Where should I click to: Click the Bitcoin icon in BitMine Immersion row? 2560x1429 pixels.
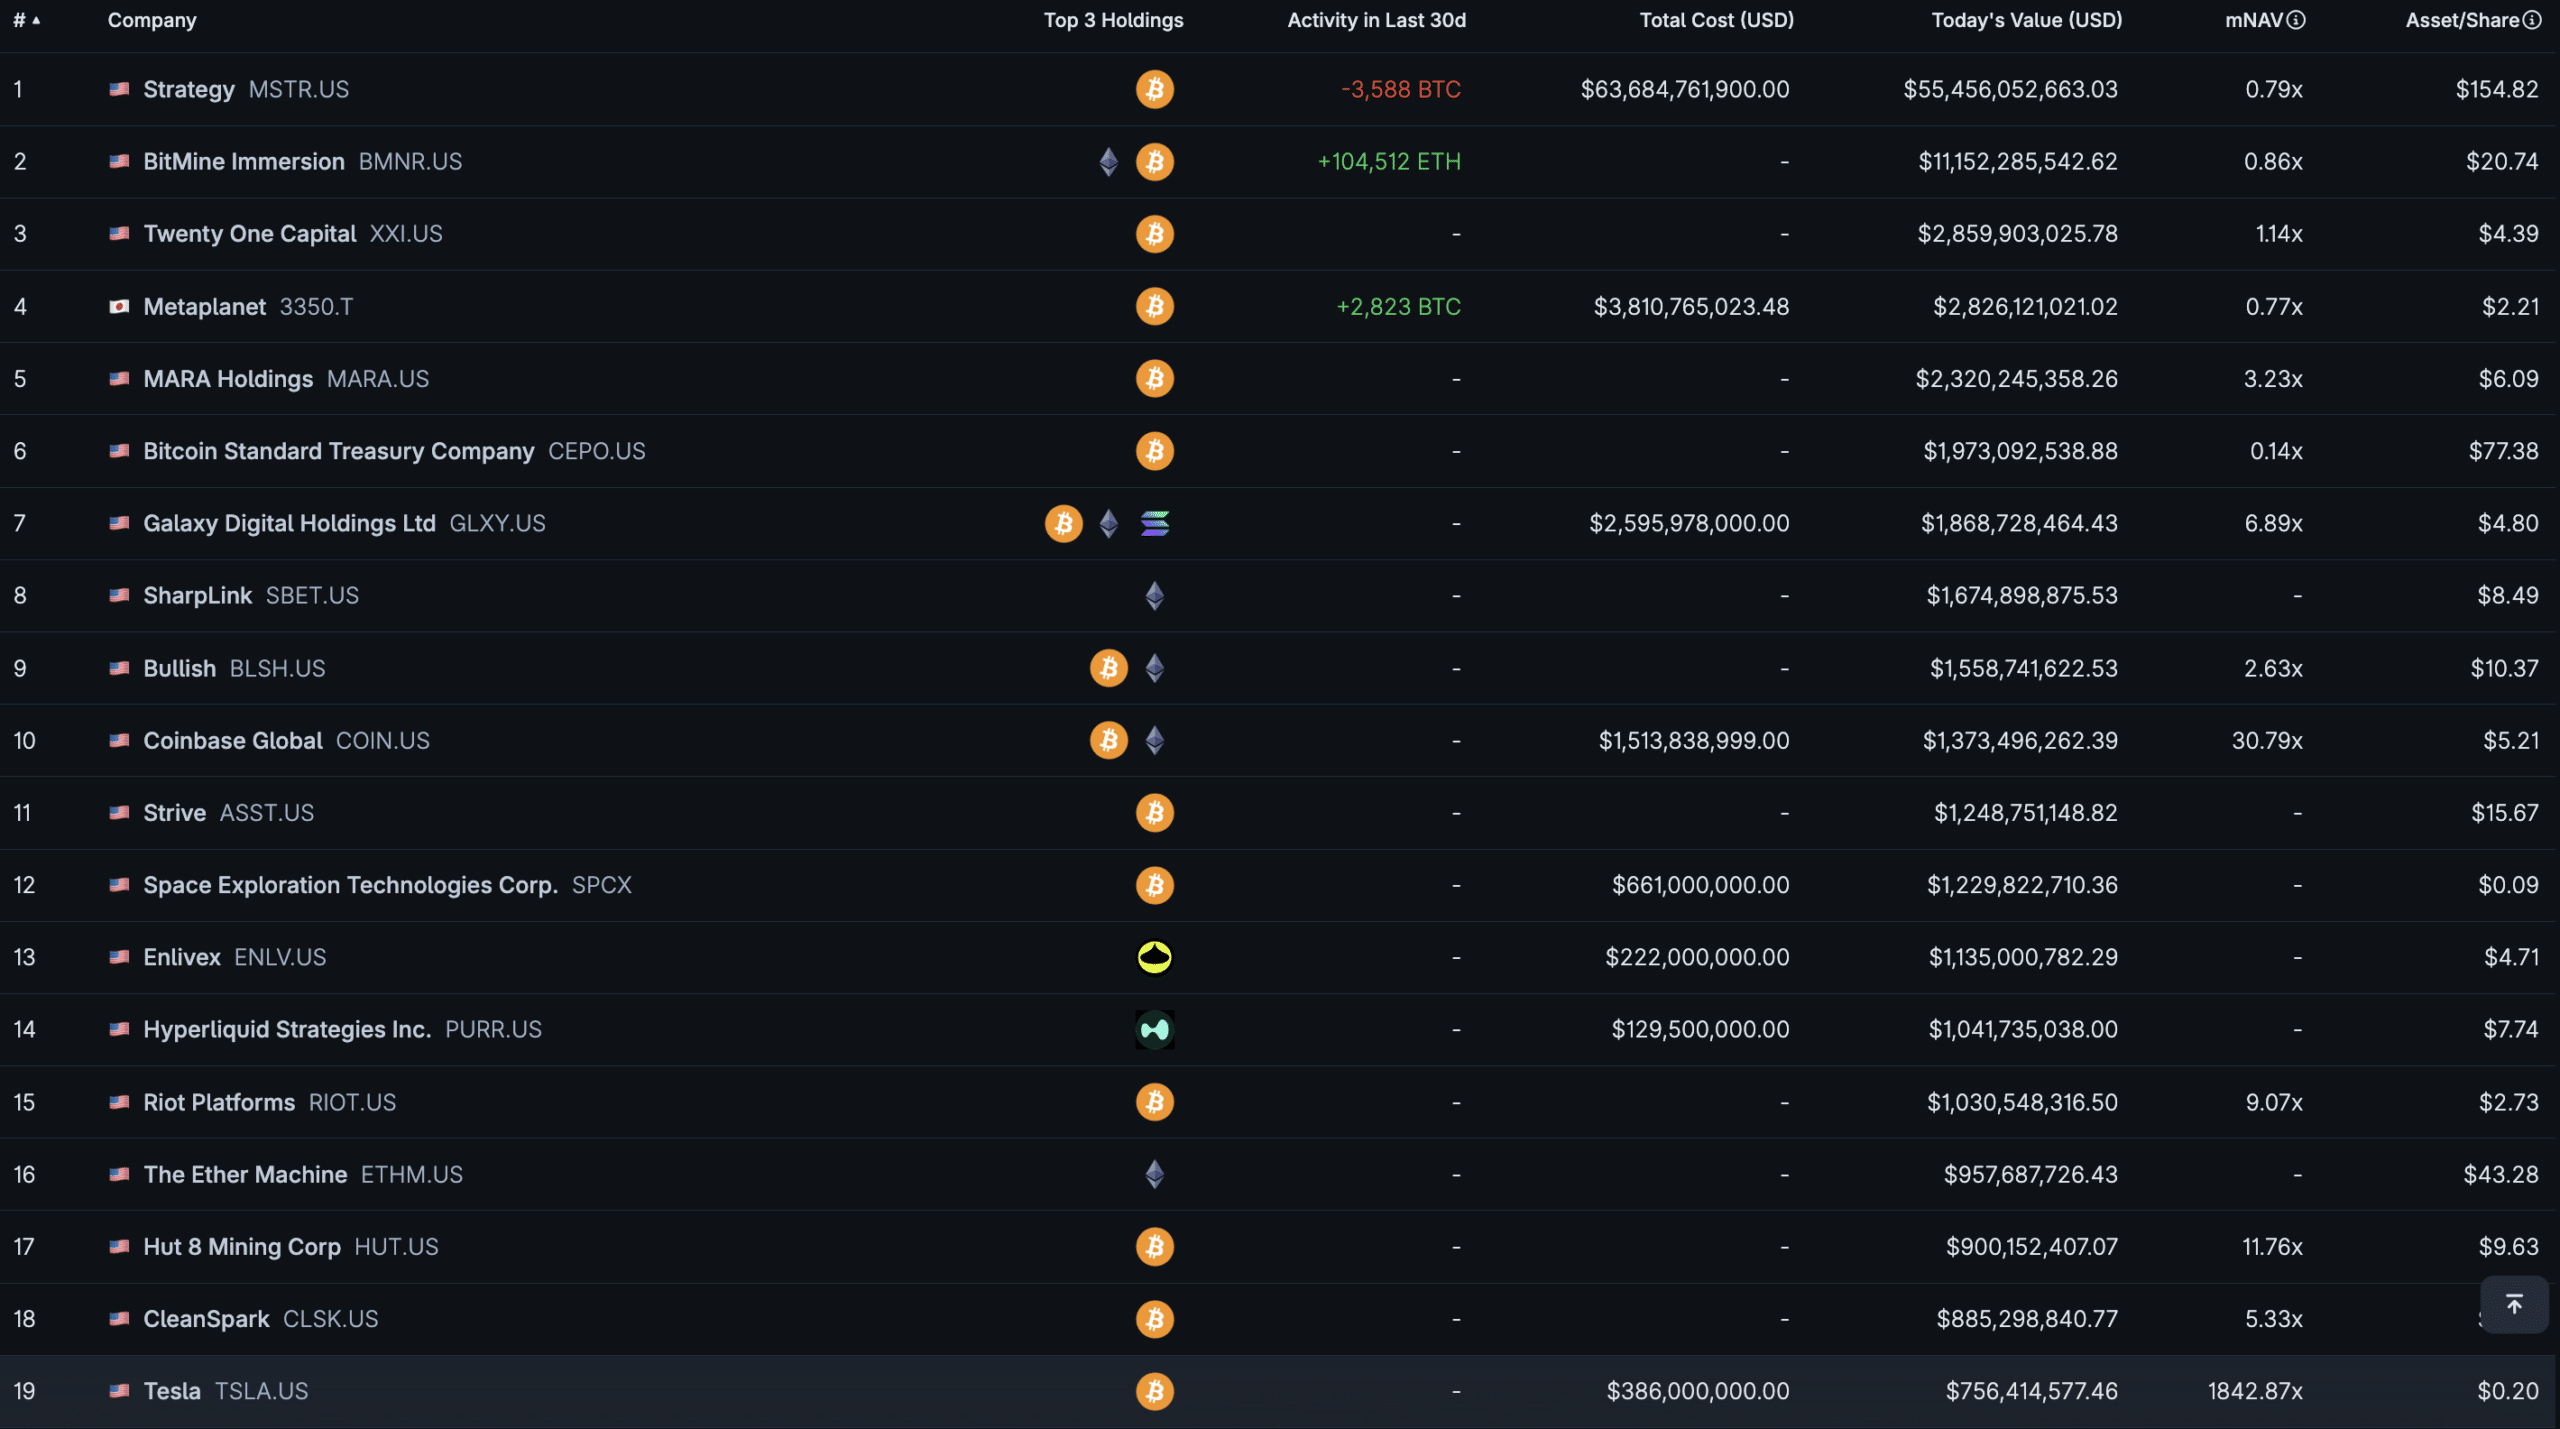(x=1154, y=162)
